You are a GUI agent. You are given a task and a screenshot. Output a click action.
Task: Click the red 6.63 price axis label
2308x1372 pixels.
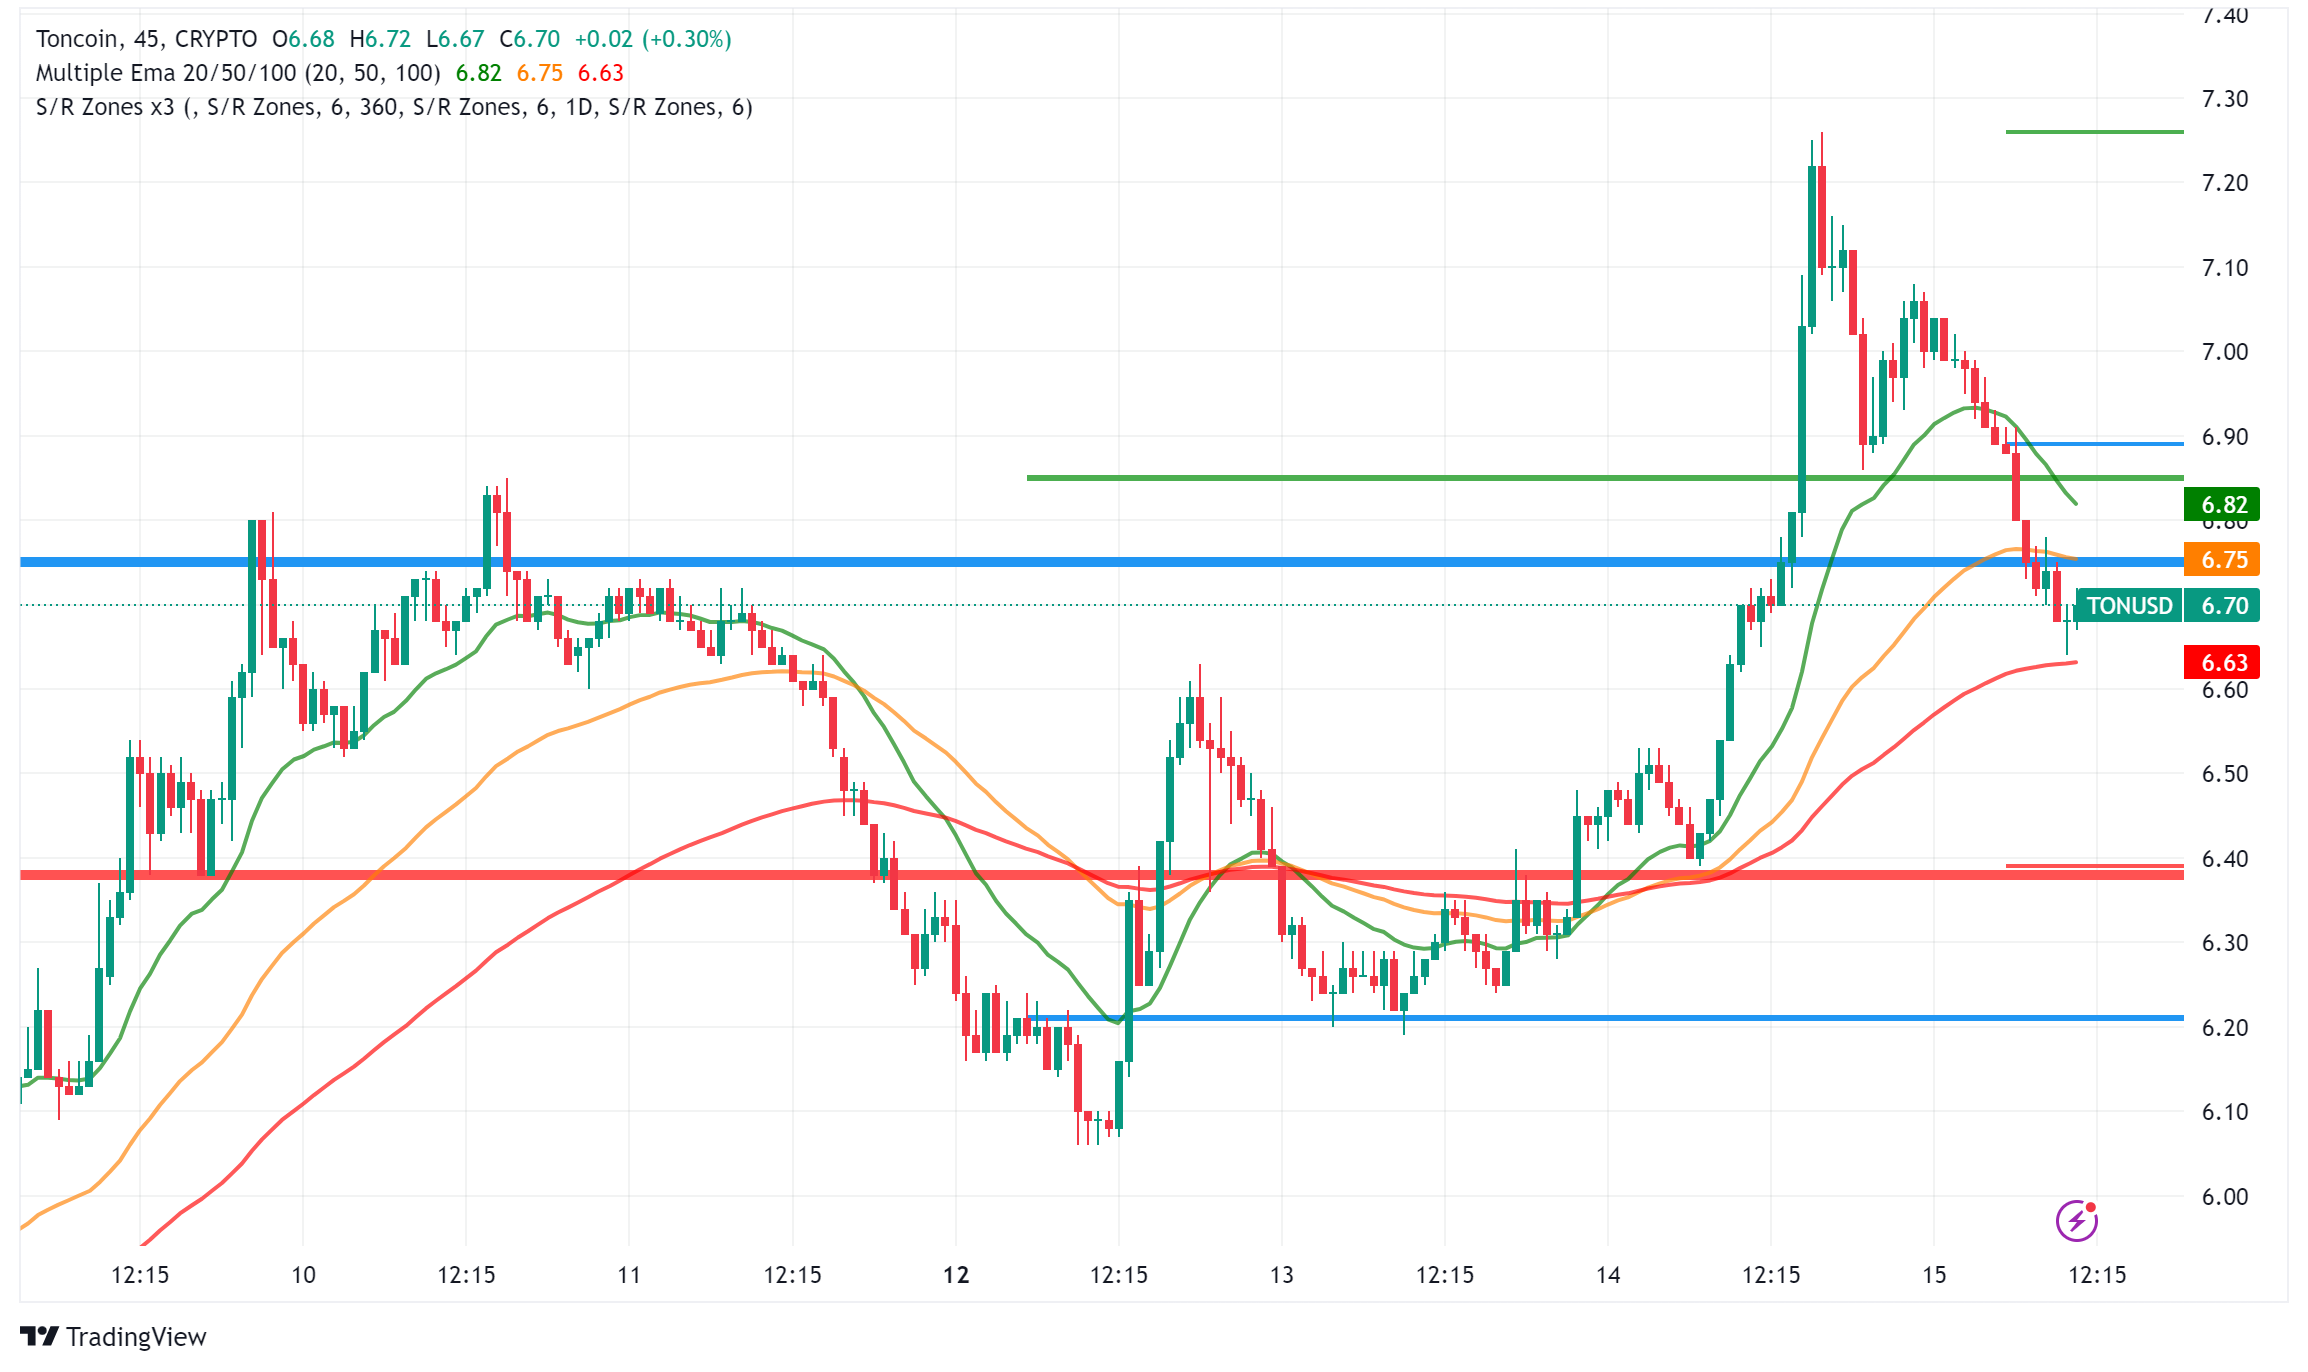tap(2222, 663)
